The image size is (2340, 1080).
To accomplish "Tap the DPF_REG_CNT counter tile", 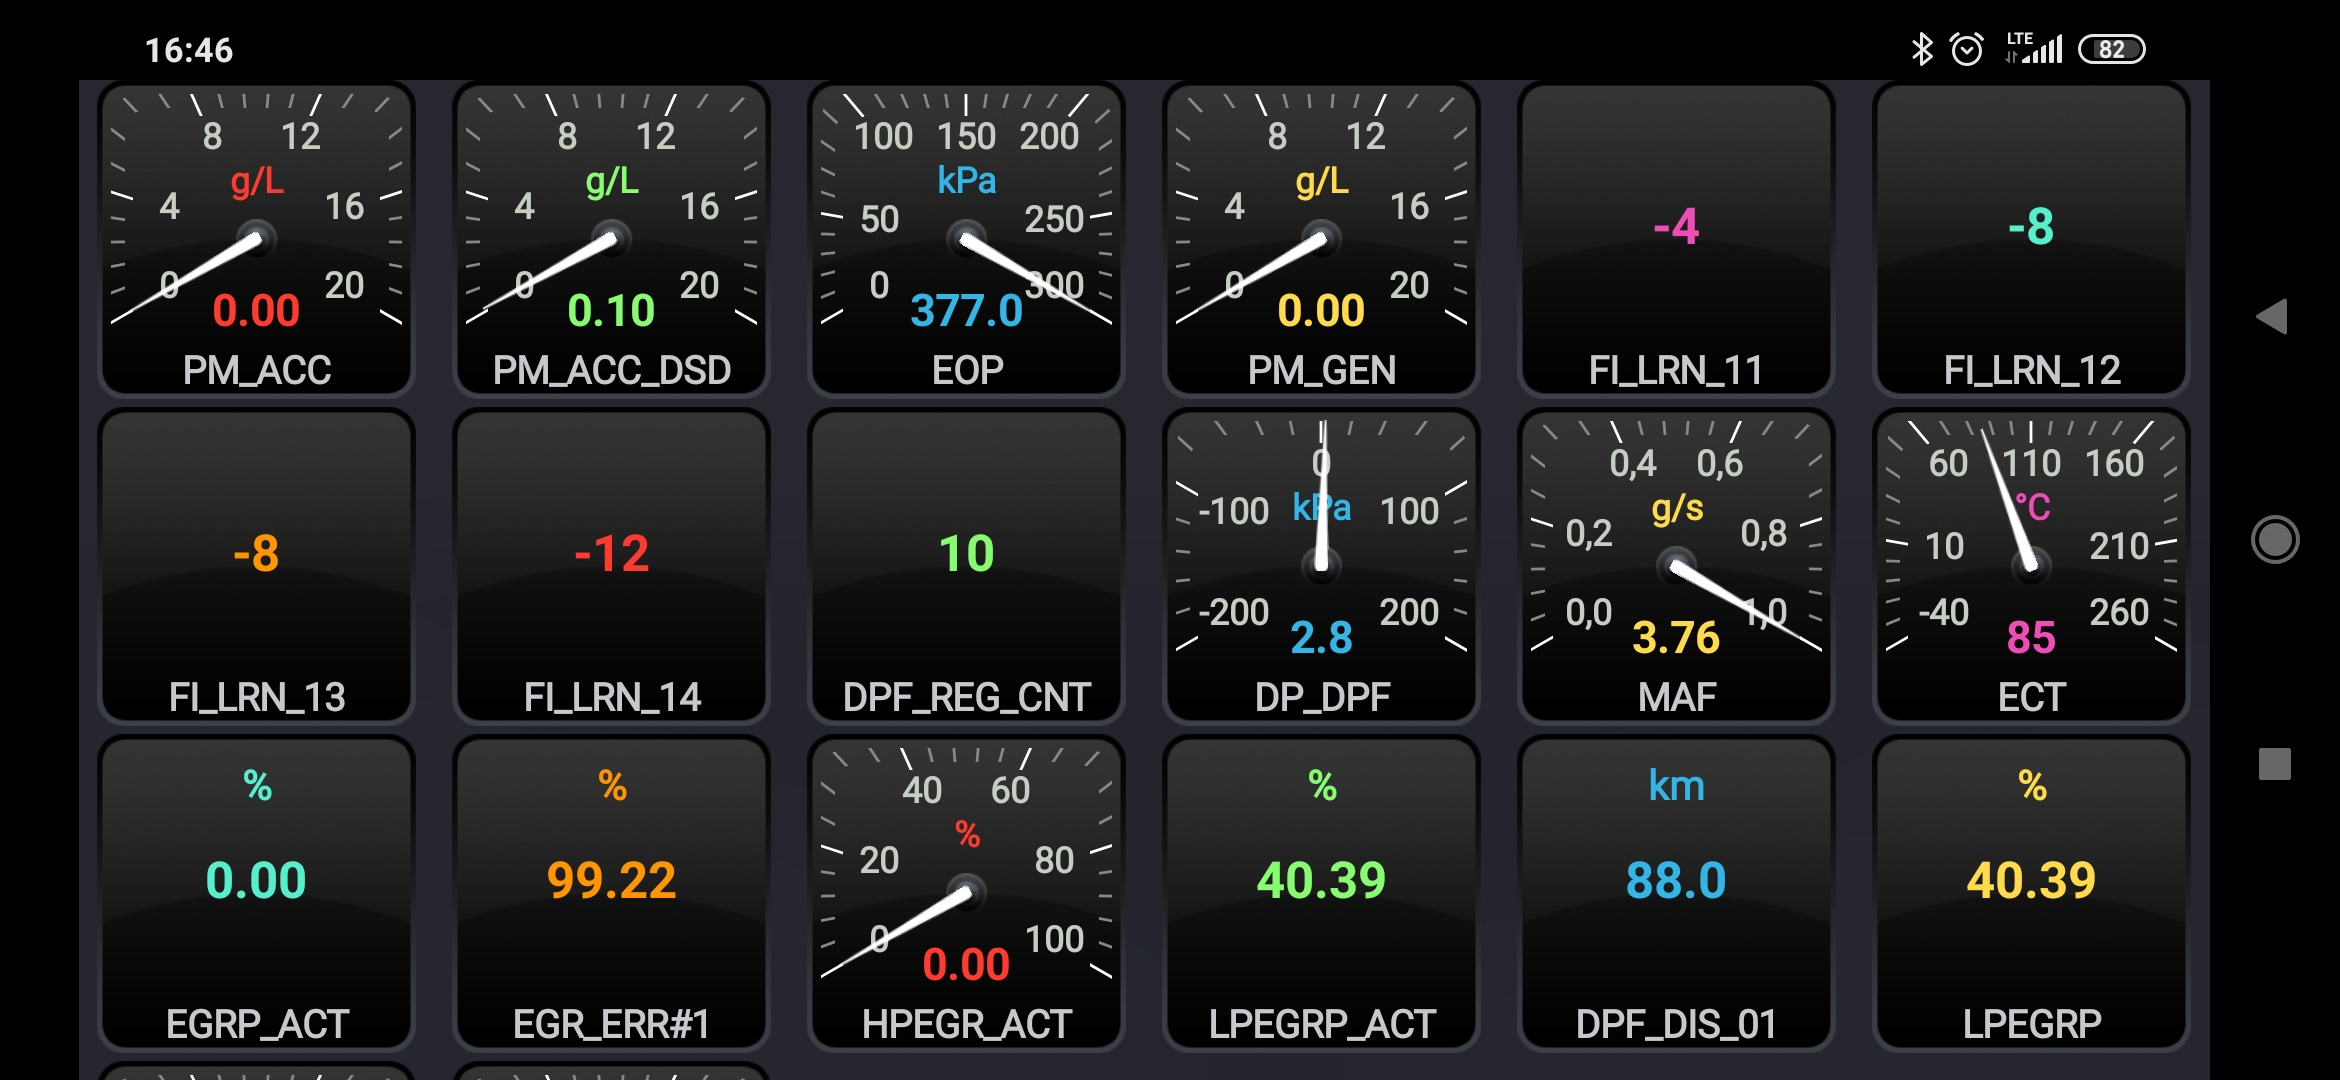I will click(x=966, y=566).
